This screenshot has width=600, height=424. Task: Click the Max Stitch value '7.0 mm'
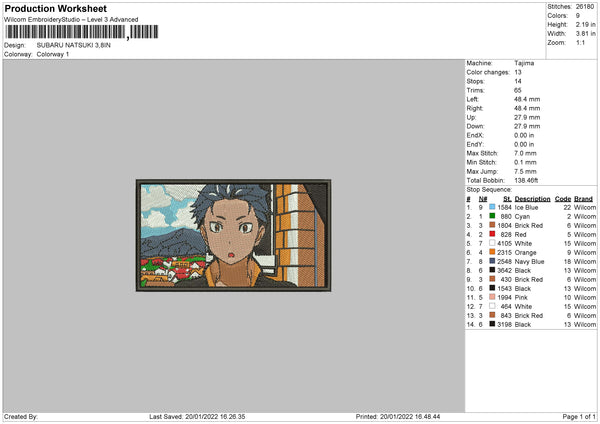[525, 153]
